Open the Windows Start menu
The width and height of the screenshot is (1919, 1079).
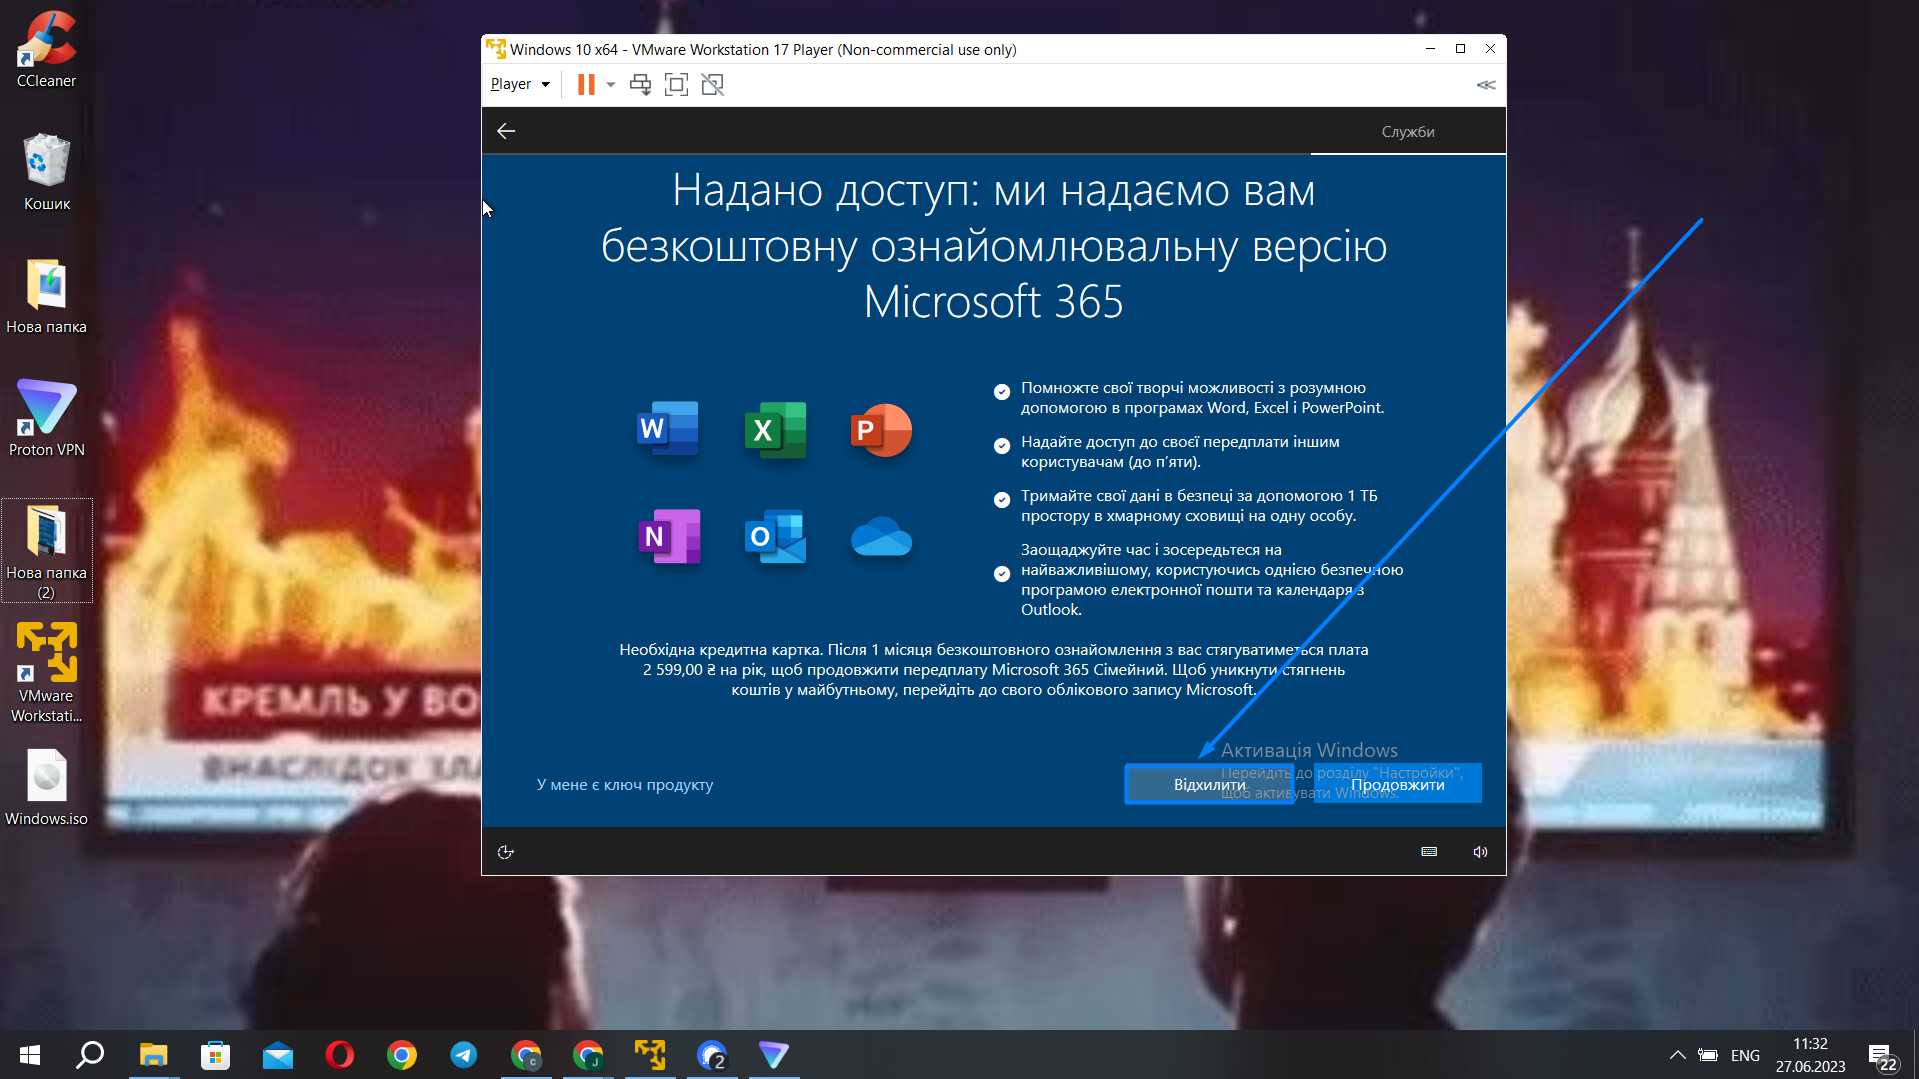[30, 1055]
